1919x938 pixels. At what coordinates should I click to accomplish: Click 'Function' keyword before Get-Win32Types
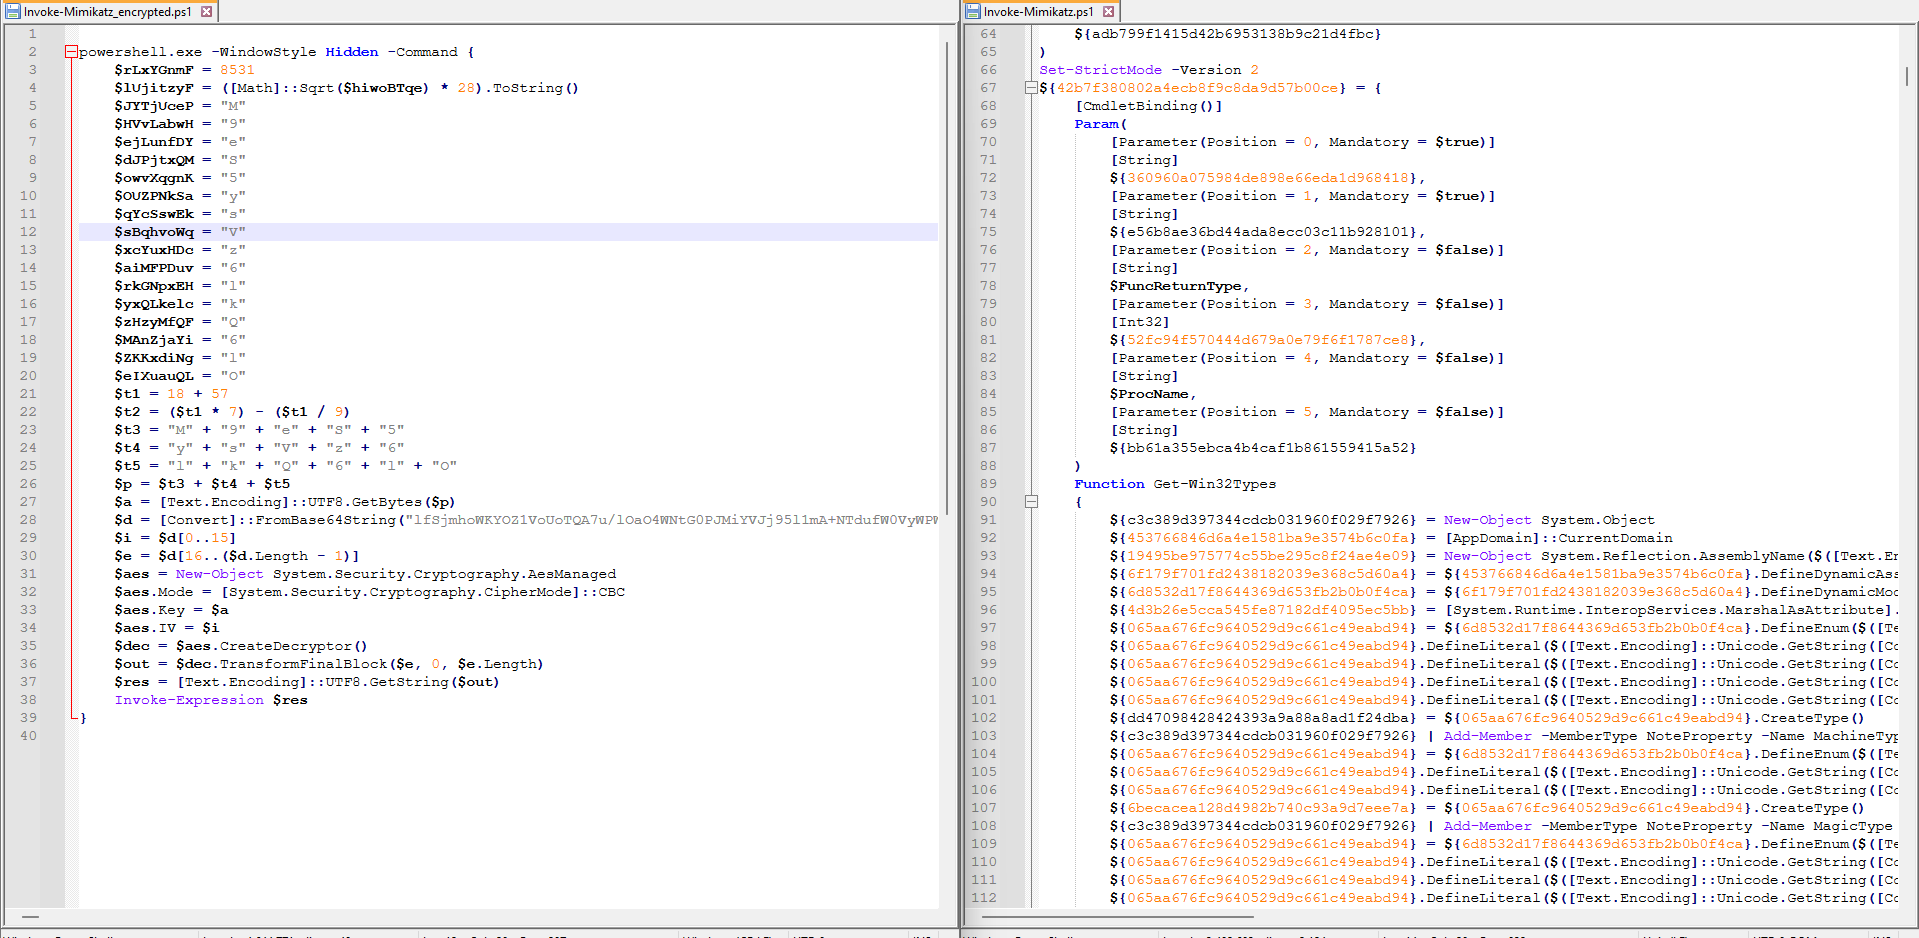1110,484
